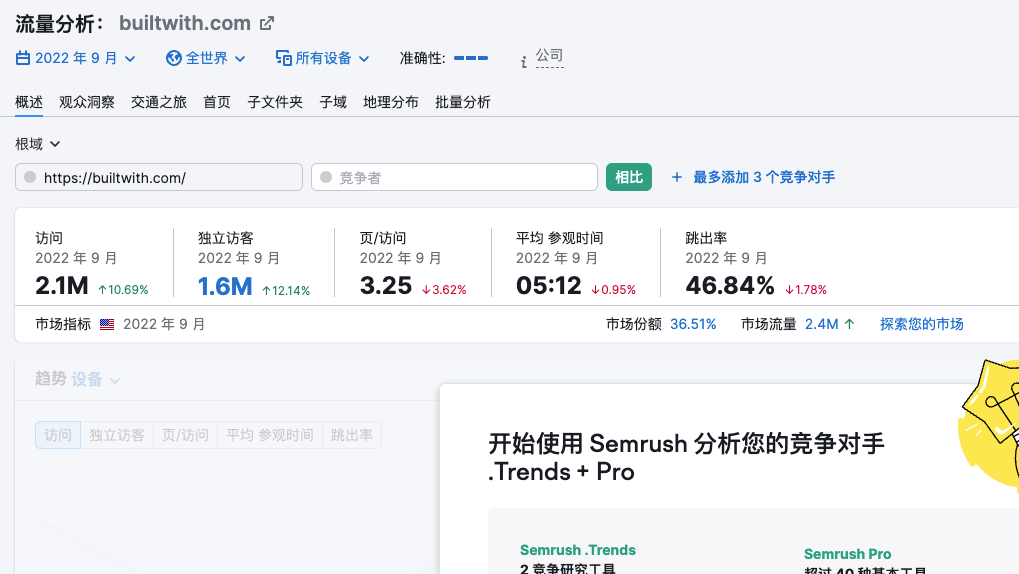This screenshot has width=1019, height=574.
Task: Switch to the 子文件夹 tab
Action: point(275,102)
